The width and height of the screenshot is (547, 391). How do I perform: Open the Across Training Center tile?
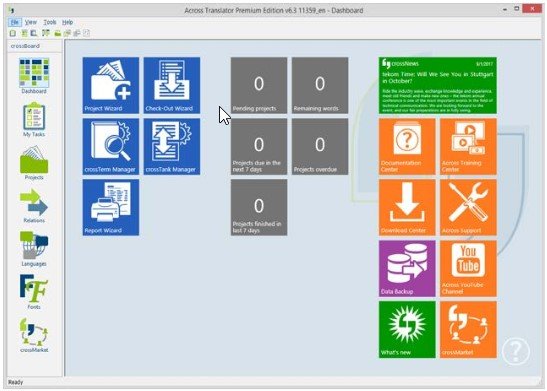click(468, 146)
